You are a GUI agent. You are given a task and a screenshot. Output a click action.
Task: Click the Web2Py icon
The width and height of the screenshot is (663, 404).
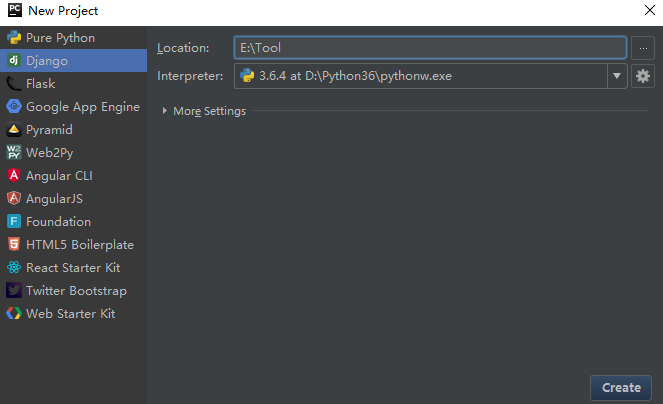coord(14,153)
